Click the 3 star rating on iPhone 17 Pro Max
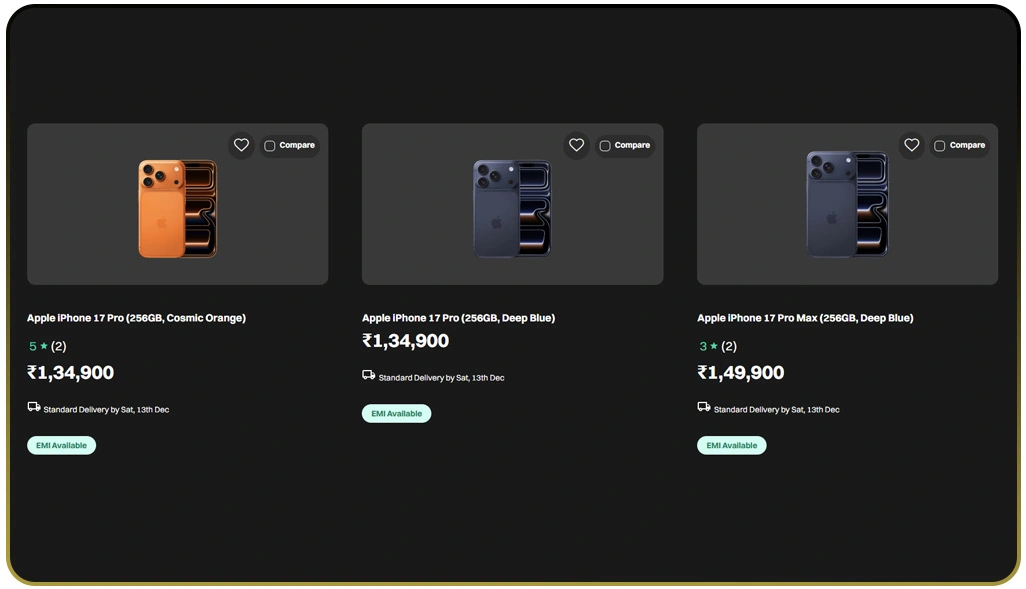This screenshot has width=1026, height=589. (708, 346)
